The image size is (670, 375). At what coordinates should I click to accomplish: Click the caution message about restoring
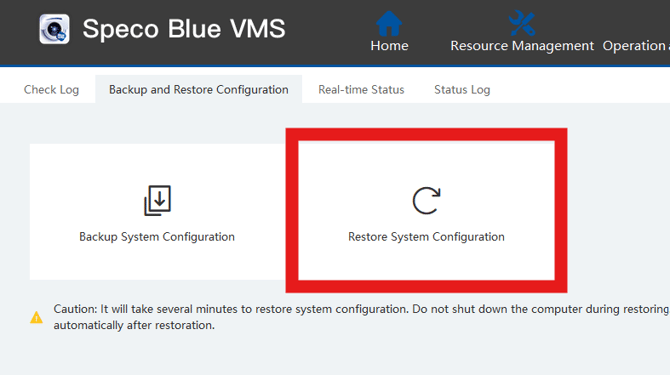pos(361,317)
